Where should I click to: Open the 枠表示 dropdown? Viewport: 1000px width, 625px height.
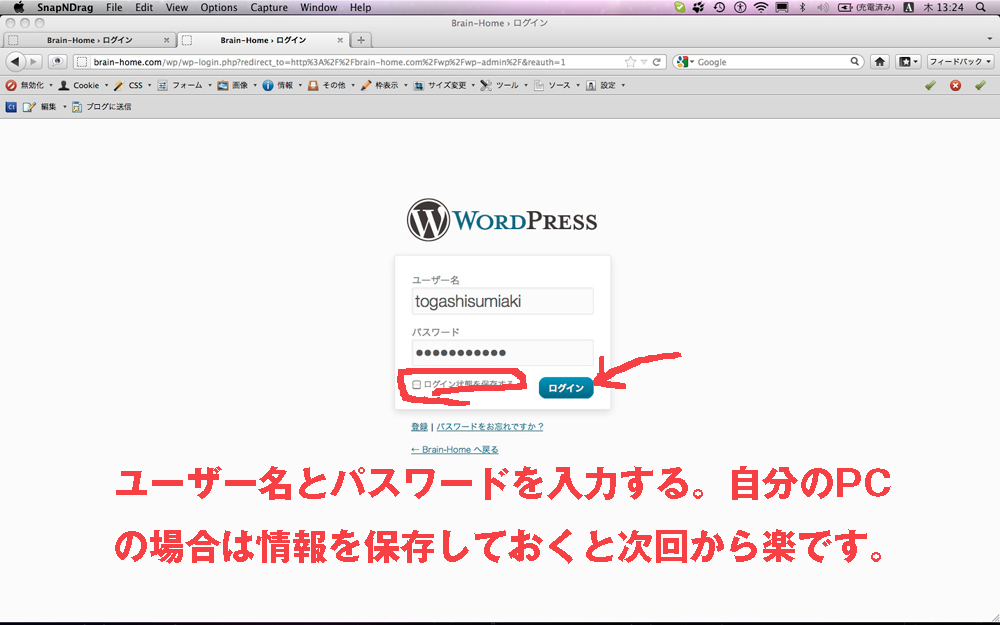tap(384, 85)
